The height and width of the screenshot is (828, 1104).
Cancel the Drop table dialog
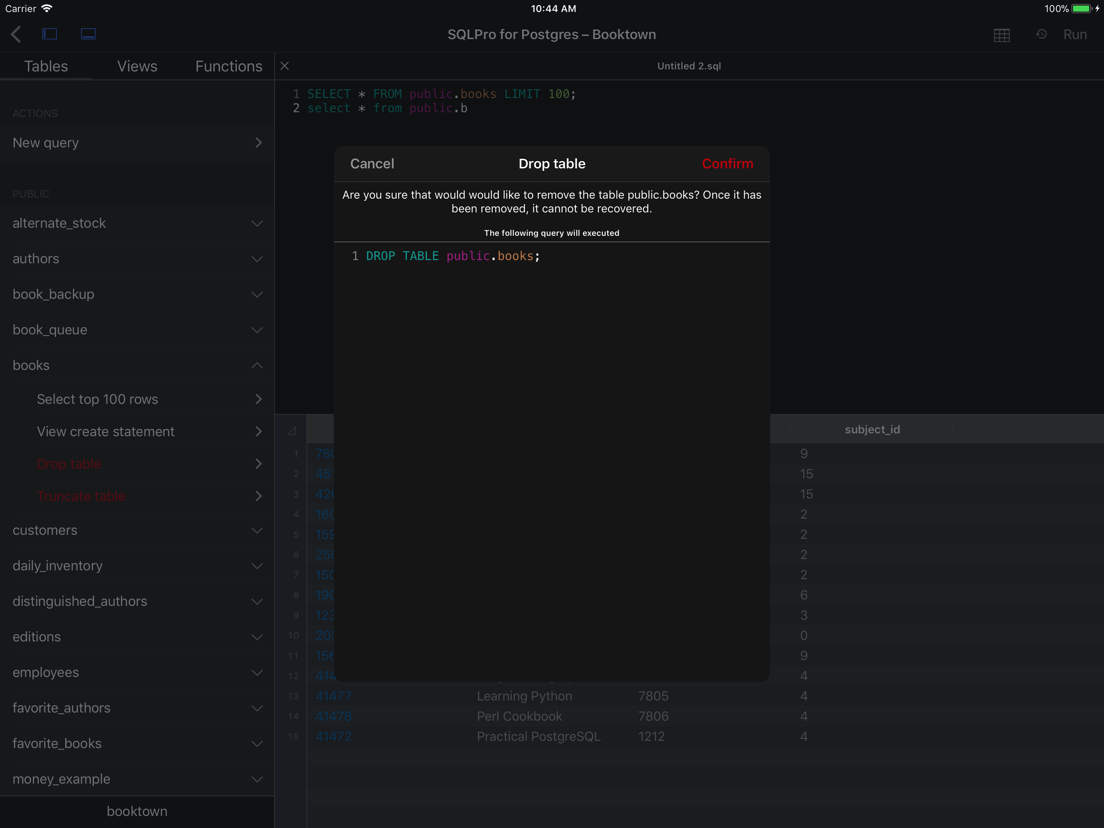point(372,163)
